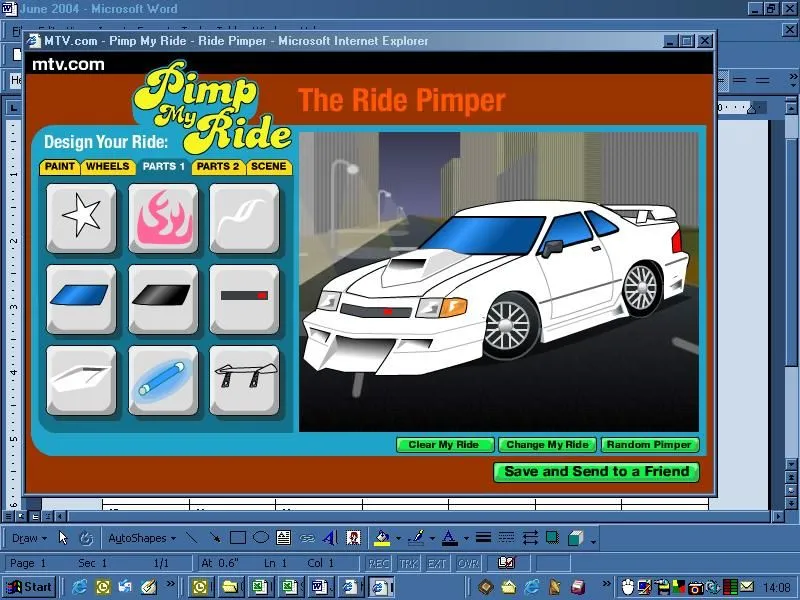Add the rear spoiler wing part
The width and height of the screenshot is (800, 600).
click(244, 379)
